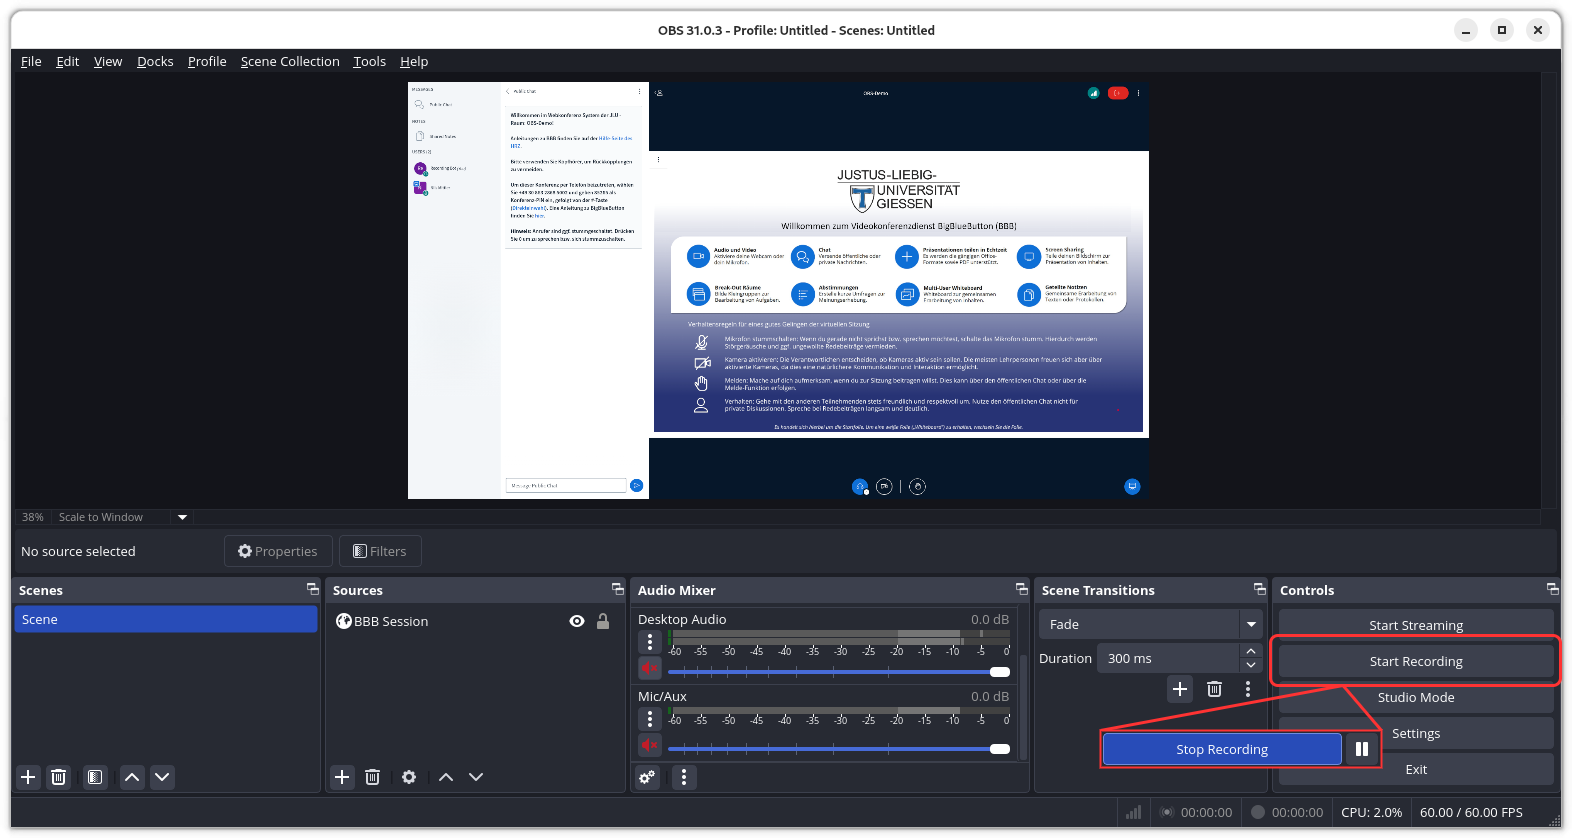Image resolution: width=1572 pixels, height=838 pixels.
Task: Add a new scene with plus icon
Action: [x=28, y=777]
